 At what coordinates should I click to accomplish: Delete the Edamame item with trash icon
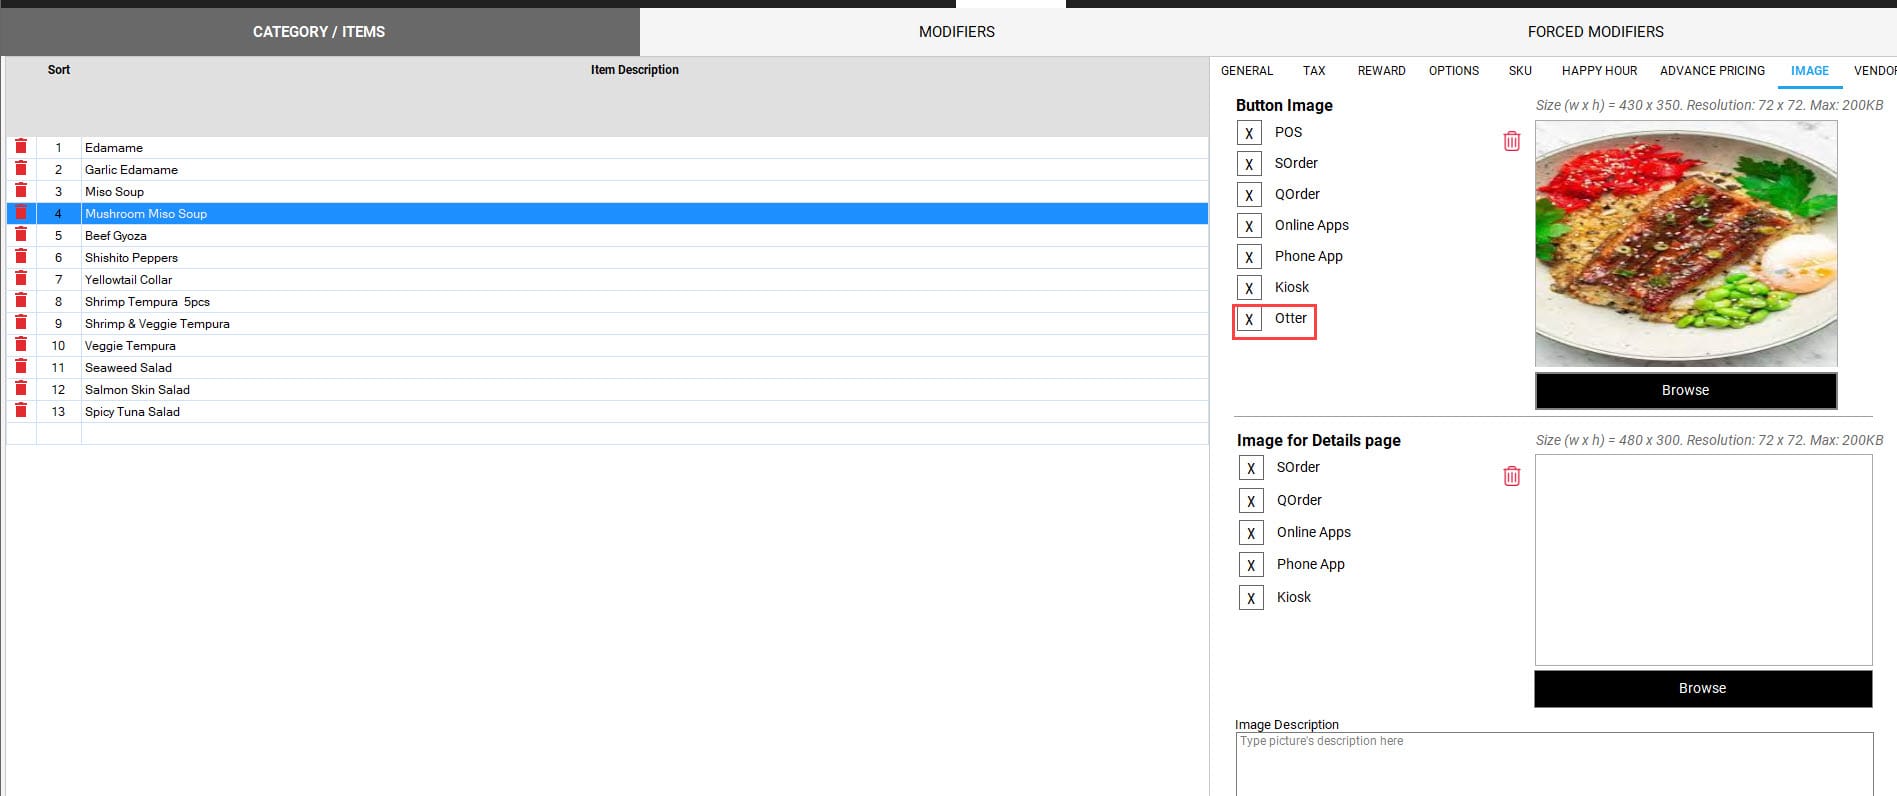(x=21, y=147)
